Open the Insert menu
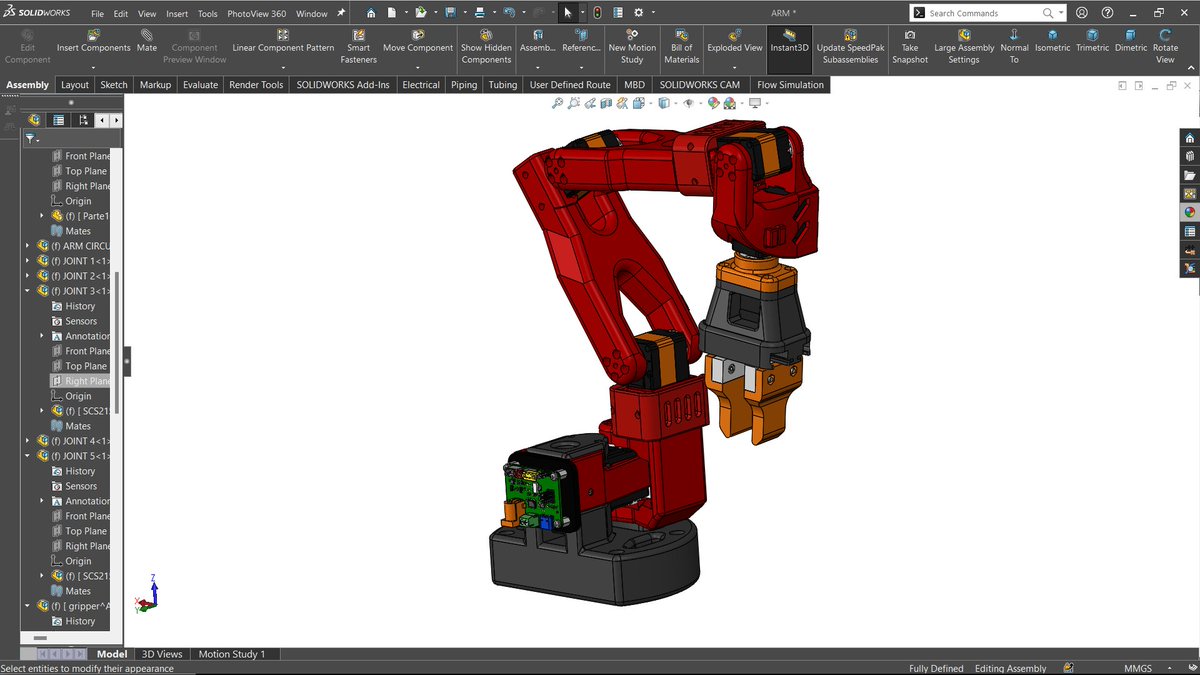Screen dimensions: 1200x675 [177, 14]
